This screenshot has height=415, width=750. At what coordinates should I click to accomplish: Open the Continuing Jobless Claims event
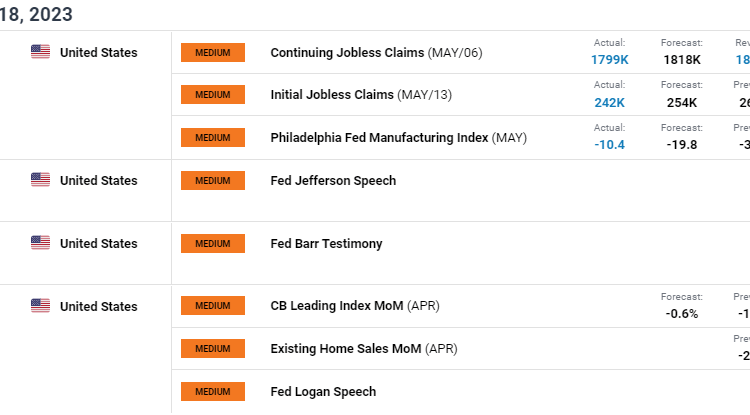coord(347,52)
